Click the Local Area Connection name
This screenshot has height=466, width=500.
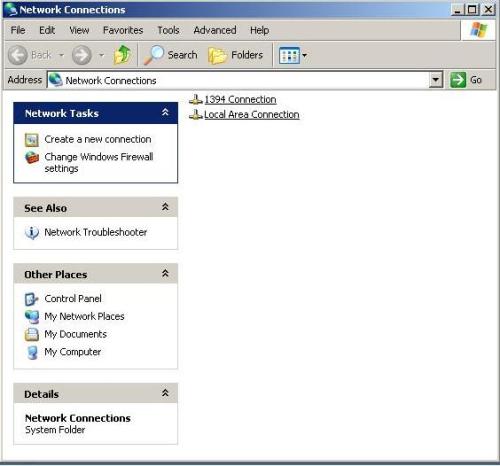tap(252, 115)
